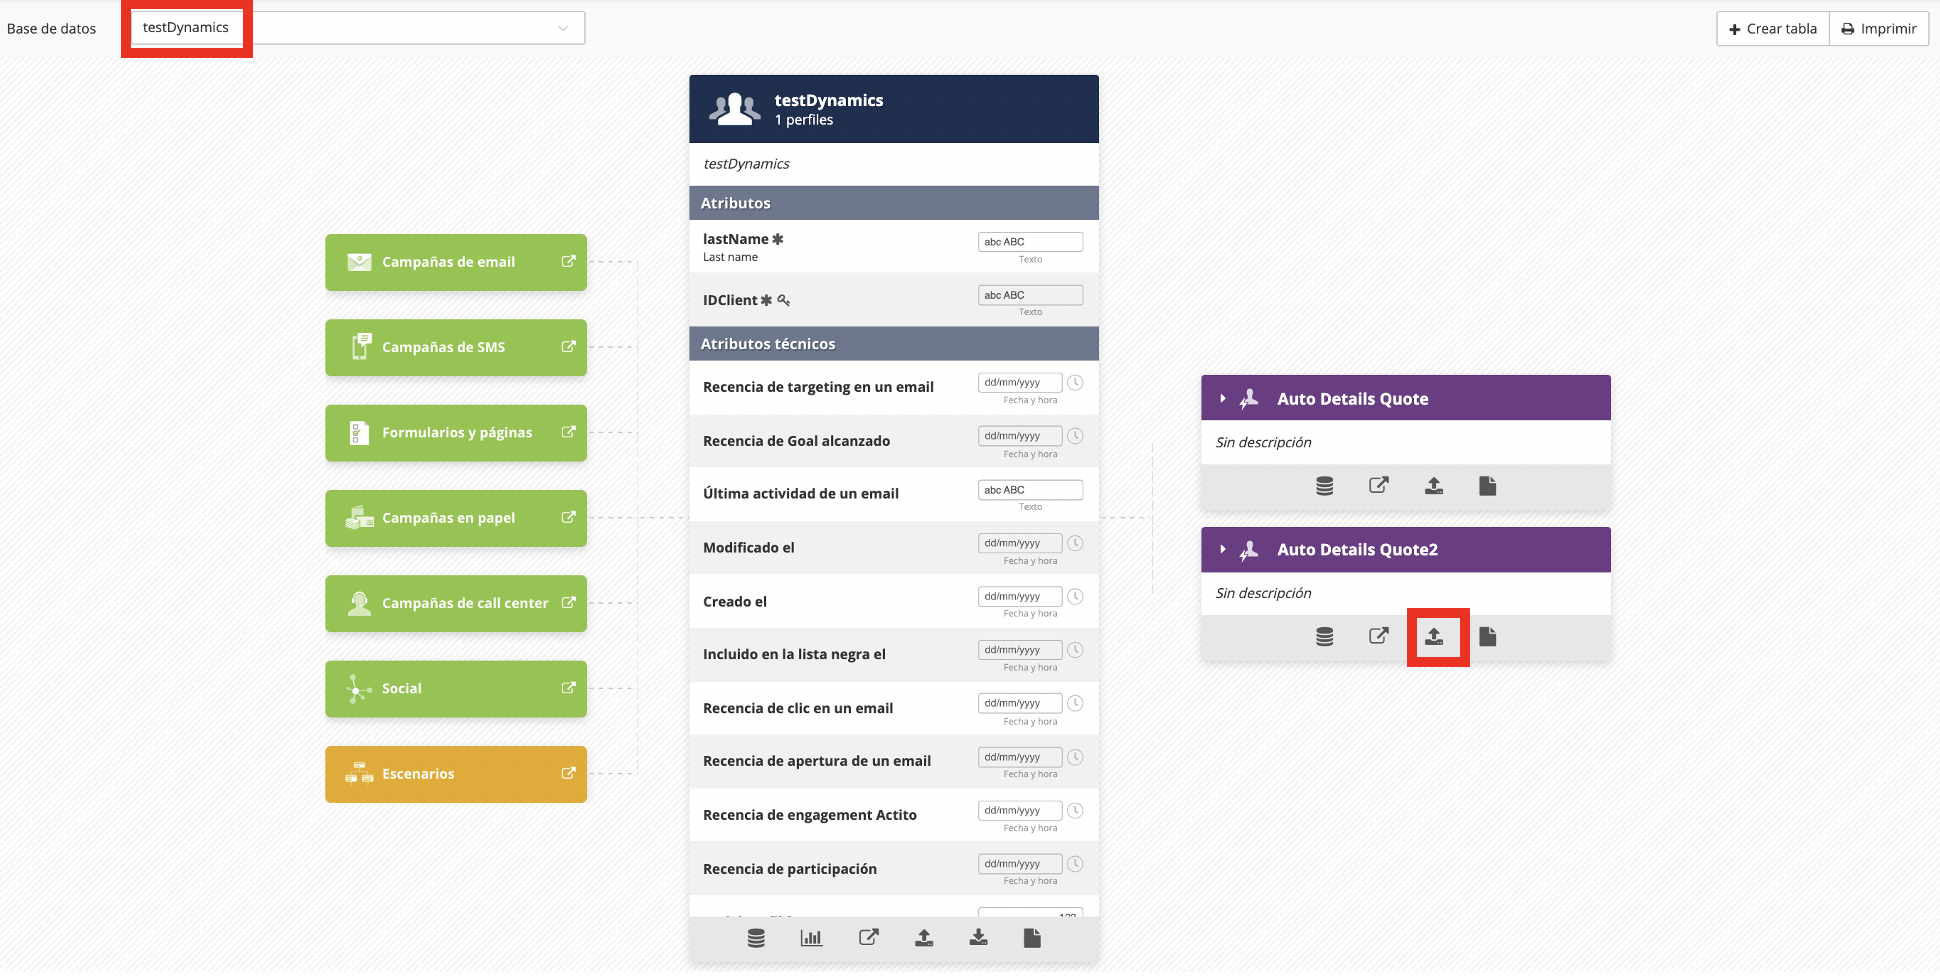Open the external link icon on Auto Details Quote
The image size is (1940, 978).
tap(1379, 486)
